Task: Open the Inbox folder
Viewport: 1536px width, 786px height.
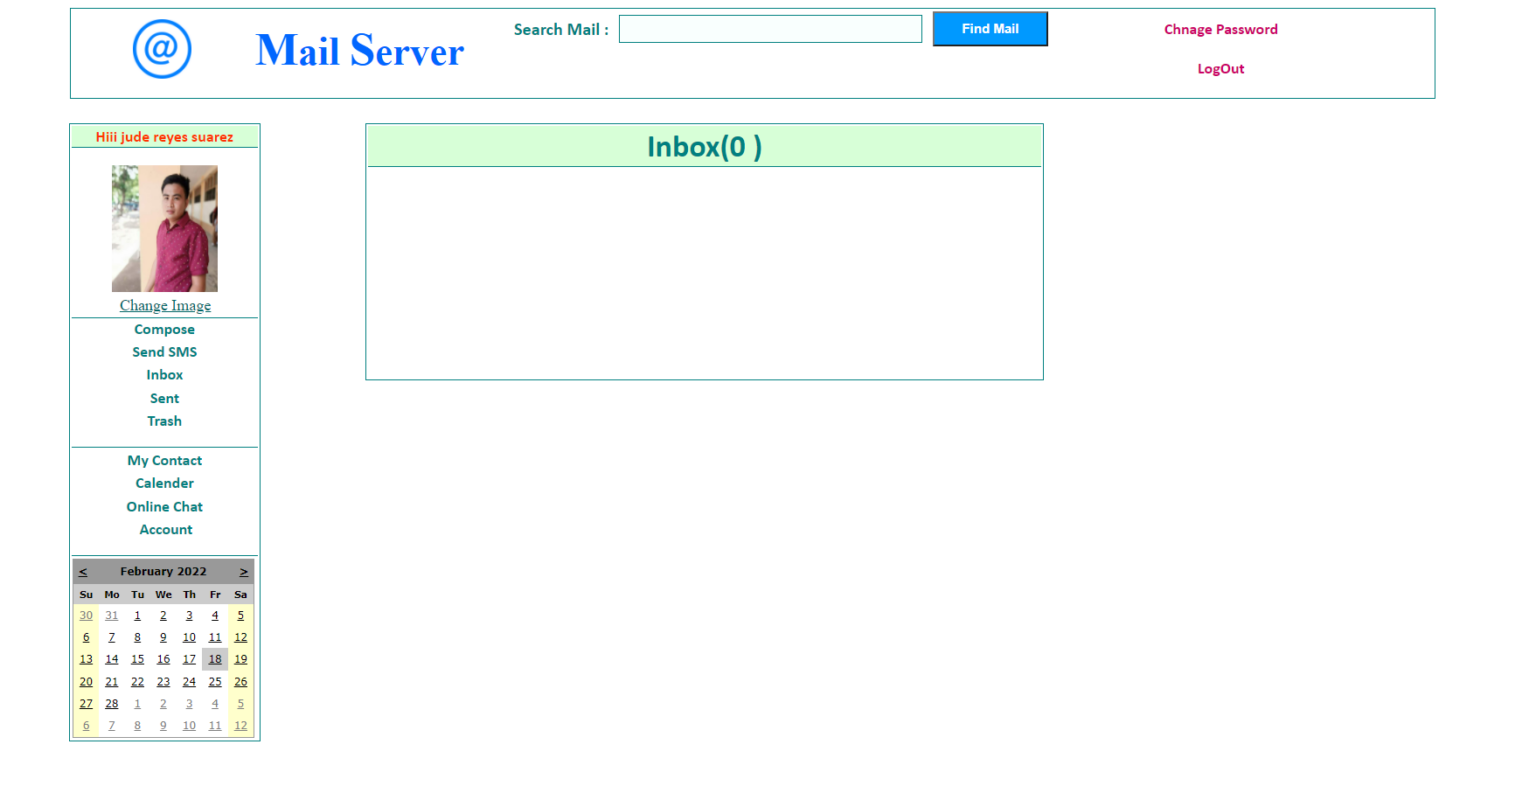Action: click(164, 375)
